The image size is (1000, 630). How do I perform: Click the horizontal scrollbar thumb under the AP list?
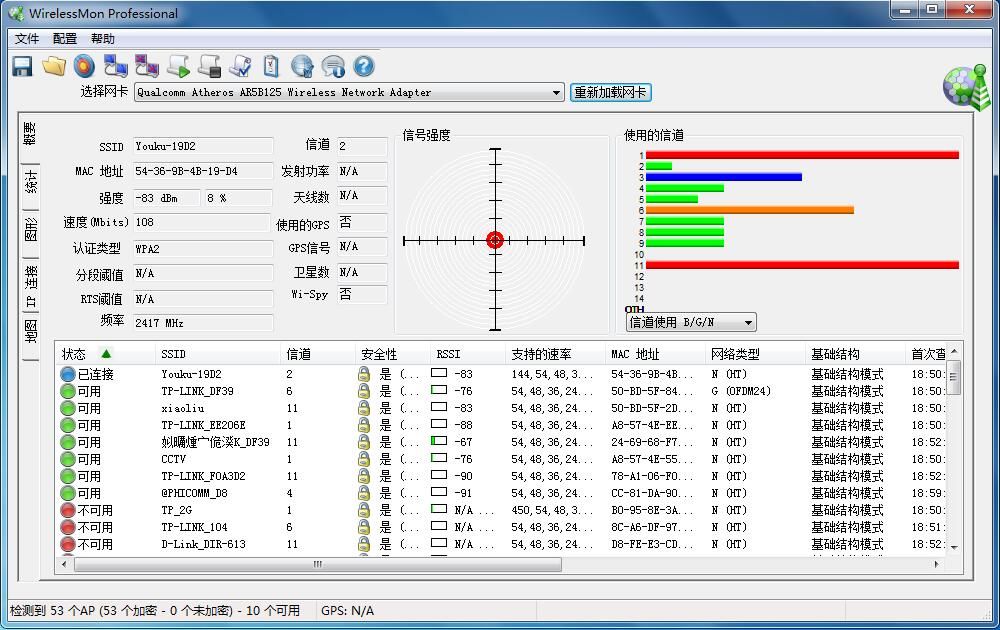pos(318,564)
